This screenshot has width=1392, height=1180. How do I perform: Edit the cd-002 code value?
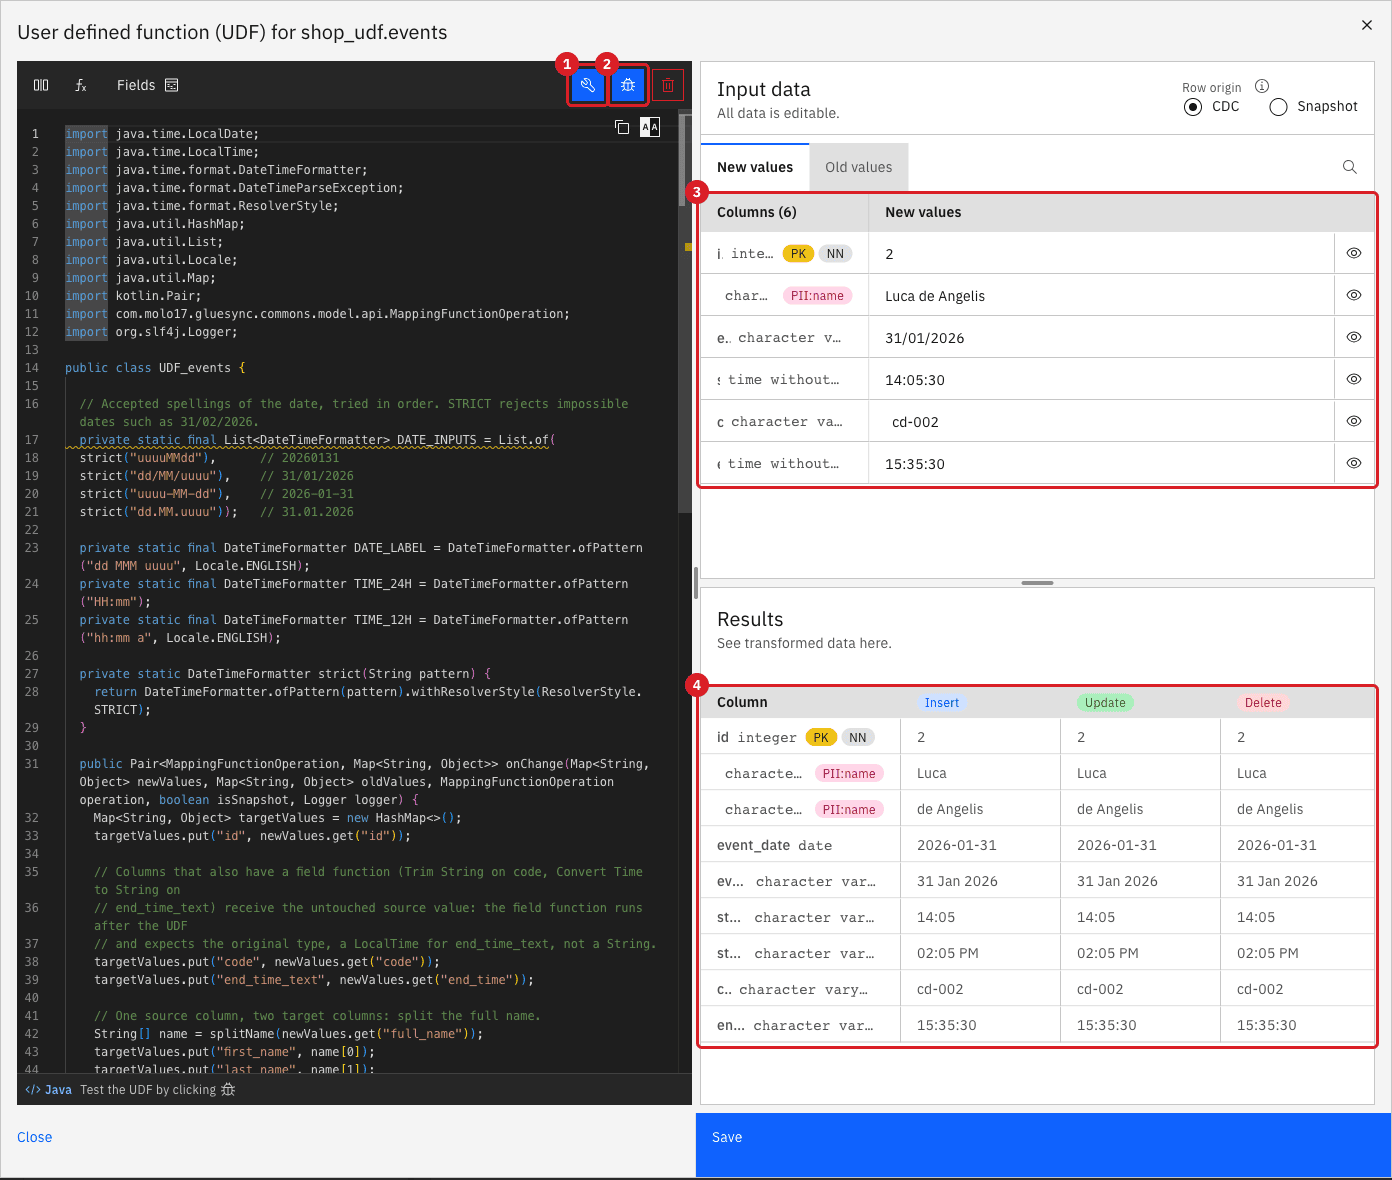pyautogui.click(x=1101, y=422)
